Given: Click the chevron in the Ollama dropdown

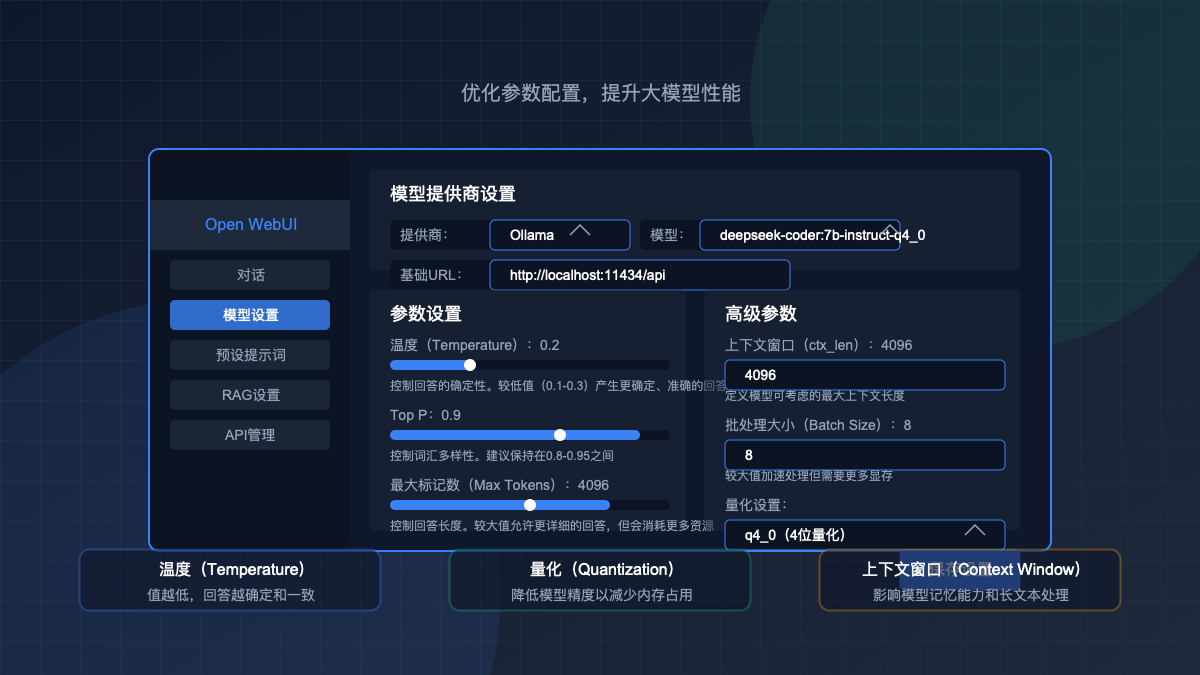Looking at the screenshot, I should [x=580, y=231].
